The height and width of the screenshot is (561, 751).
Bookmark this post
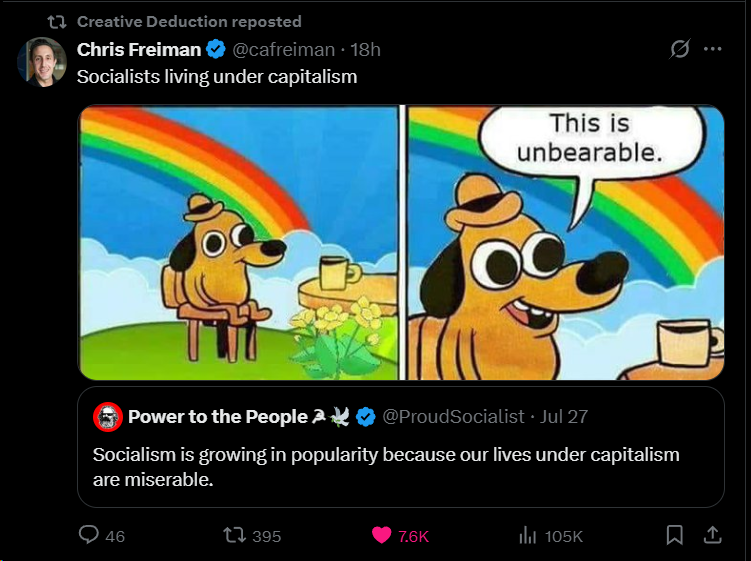point(675,536)
